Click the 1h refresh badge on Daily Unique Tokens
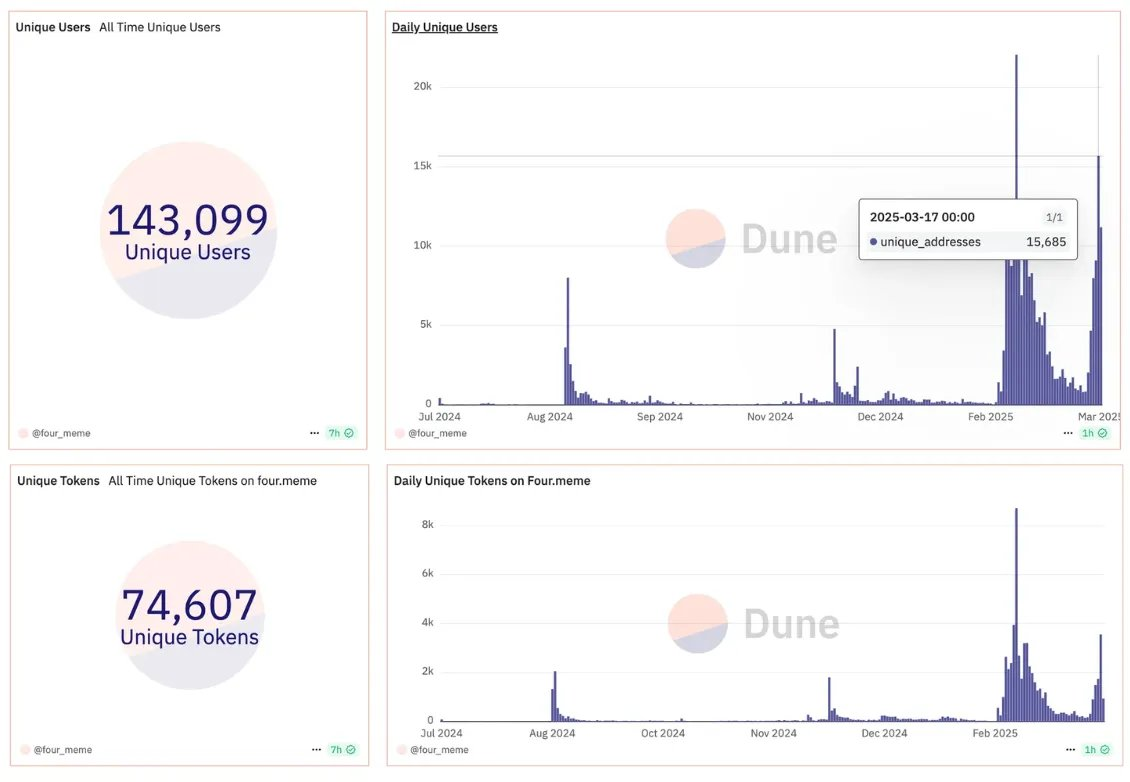1130x782 pixels. coord(1094,749)
